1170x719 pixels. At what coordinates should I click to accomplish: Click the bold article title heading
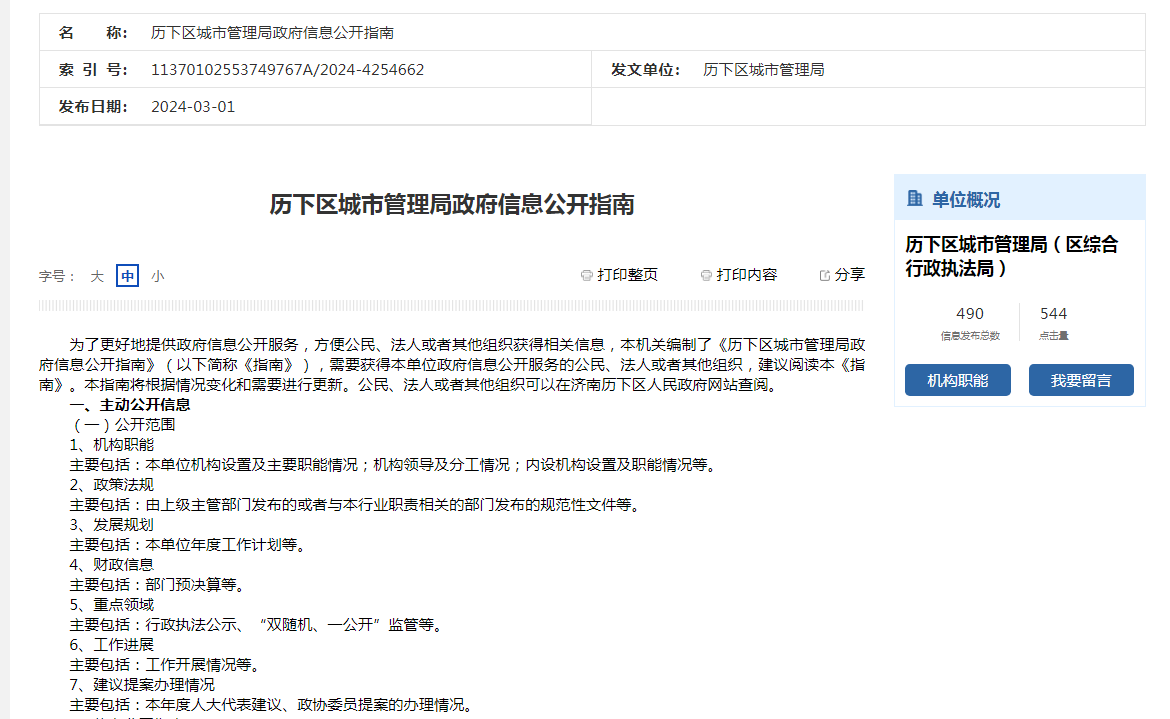(452, 204)
